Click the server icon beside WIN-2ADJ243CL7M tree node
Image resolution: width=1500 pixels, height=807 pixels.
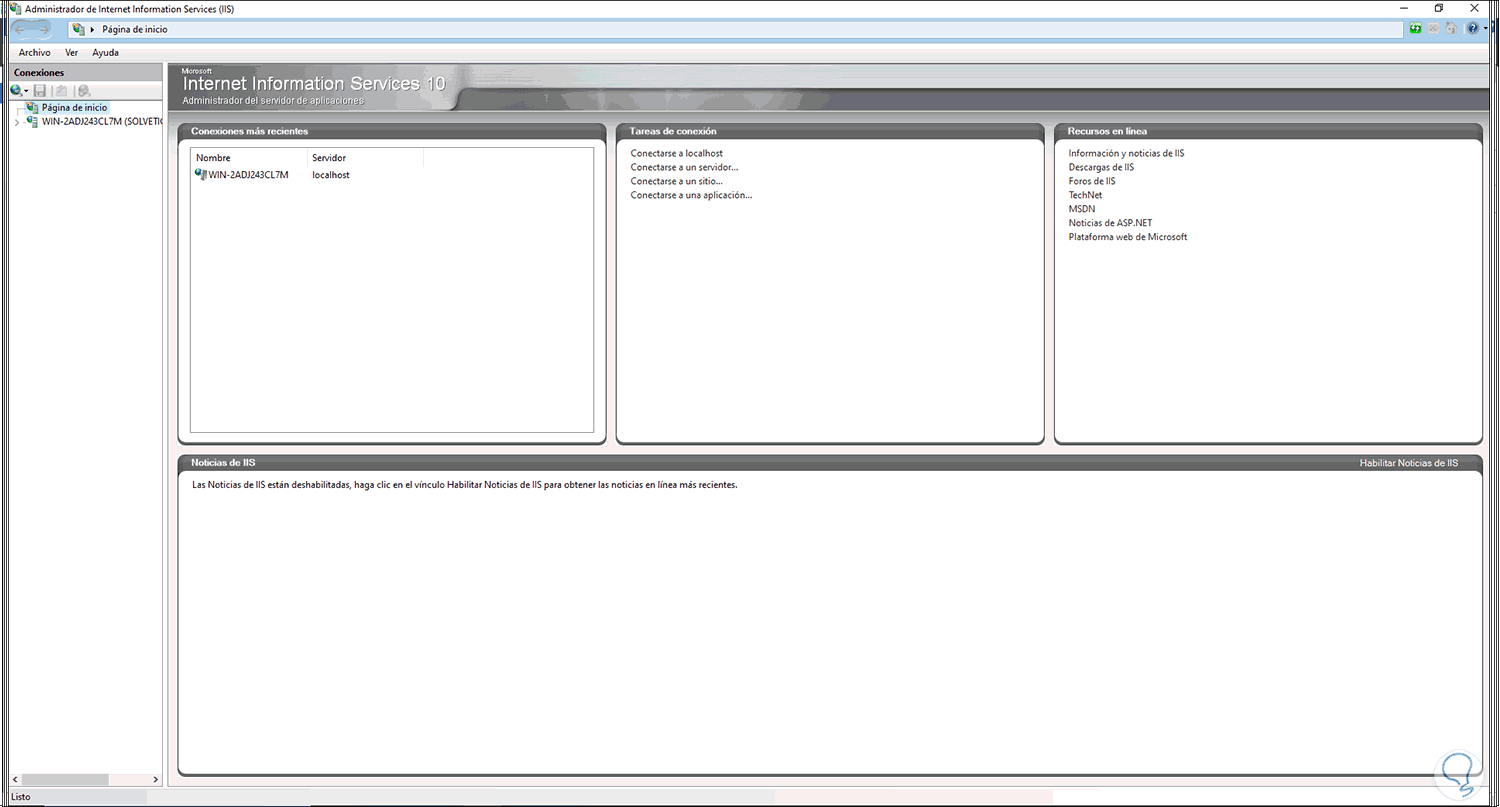tap(32, 121)
